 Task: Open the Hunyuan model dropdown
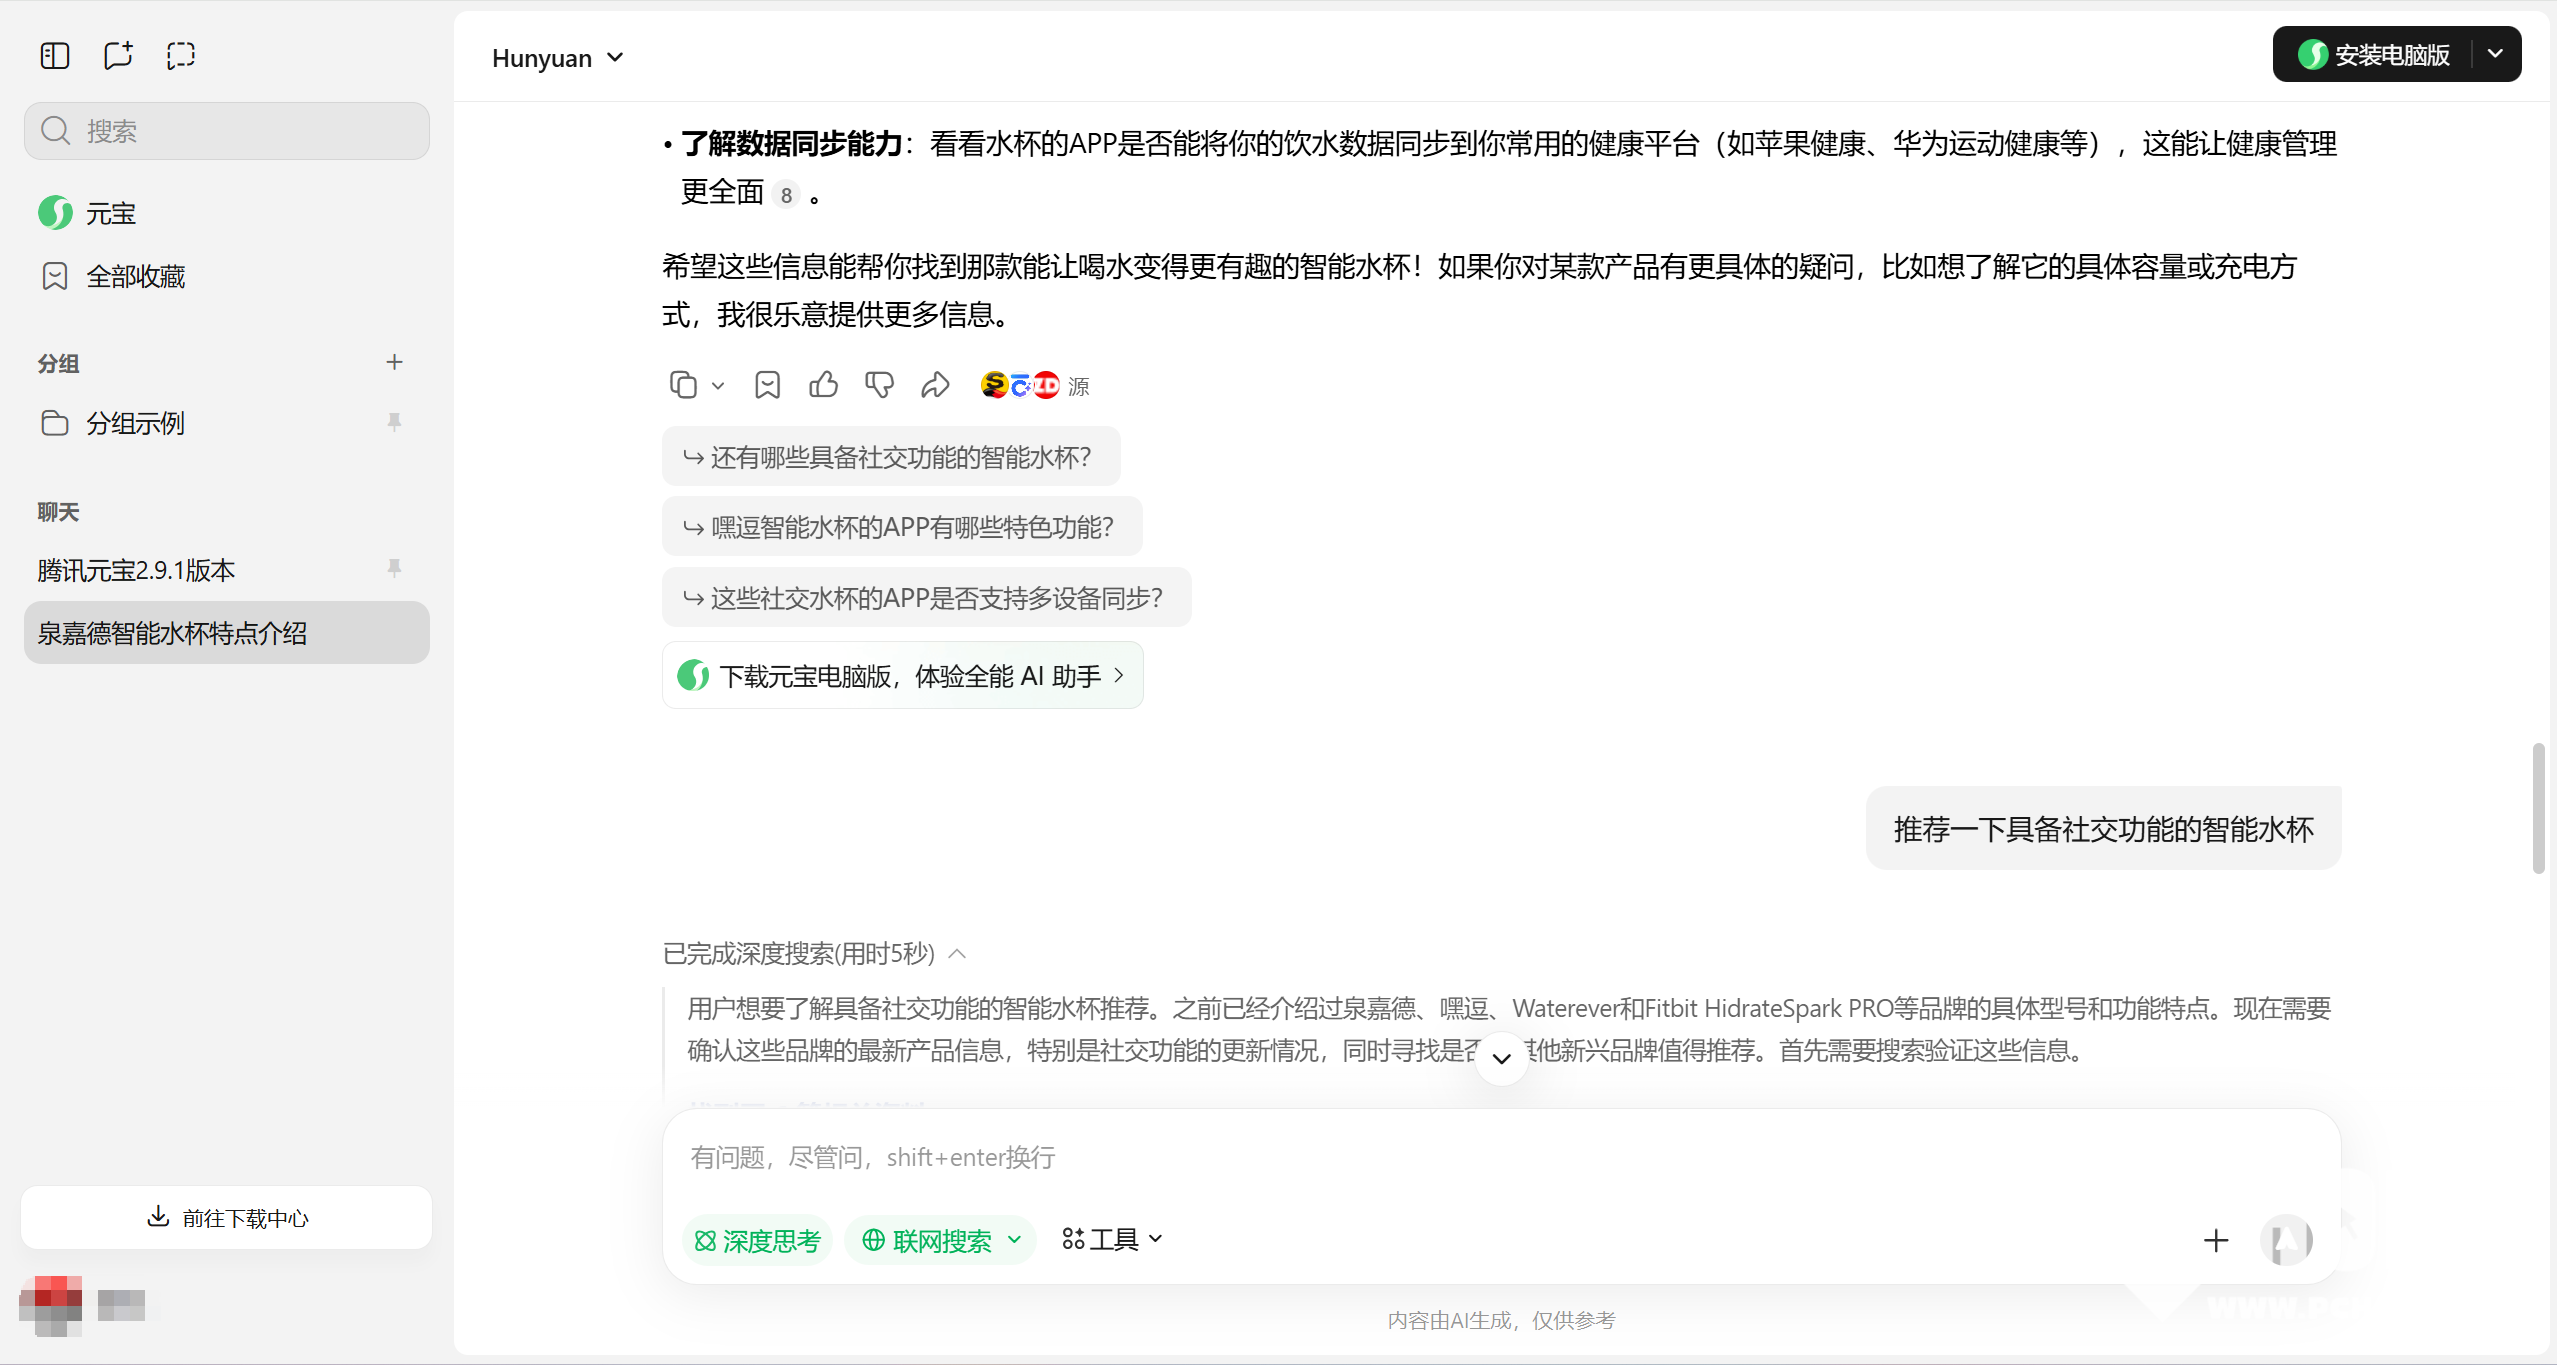point(558,58)
